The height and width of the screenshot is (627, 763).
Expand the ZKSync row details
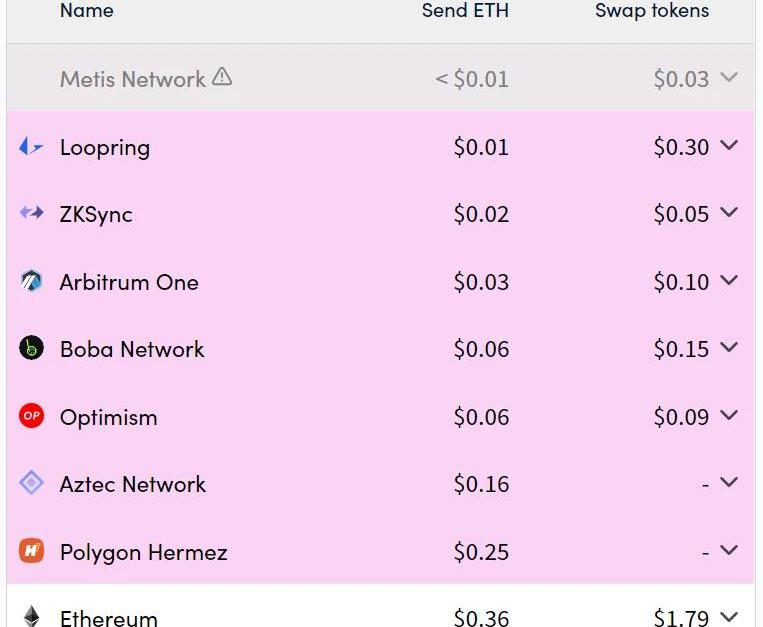tap(729, 213)
